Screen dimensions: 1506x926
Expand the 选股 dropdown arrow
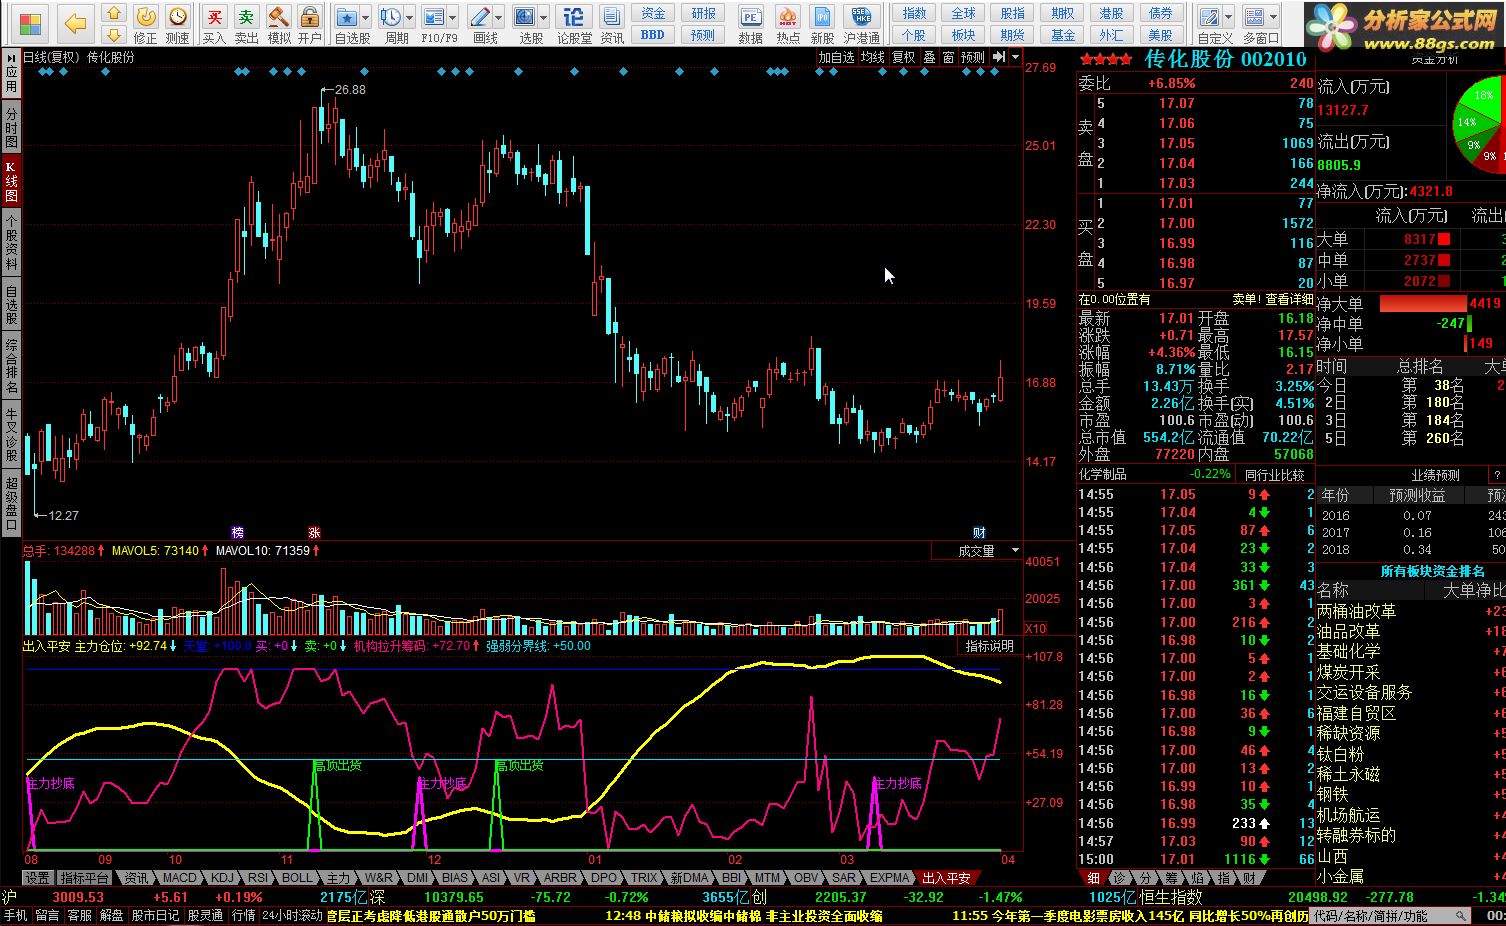(x=543, y=17)
